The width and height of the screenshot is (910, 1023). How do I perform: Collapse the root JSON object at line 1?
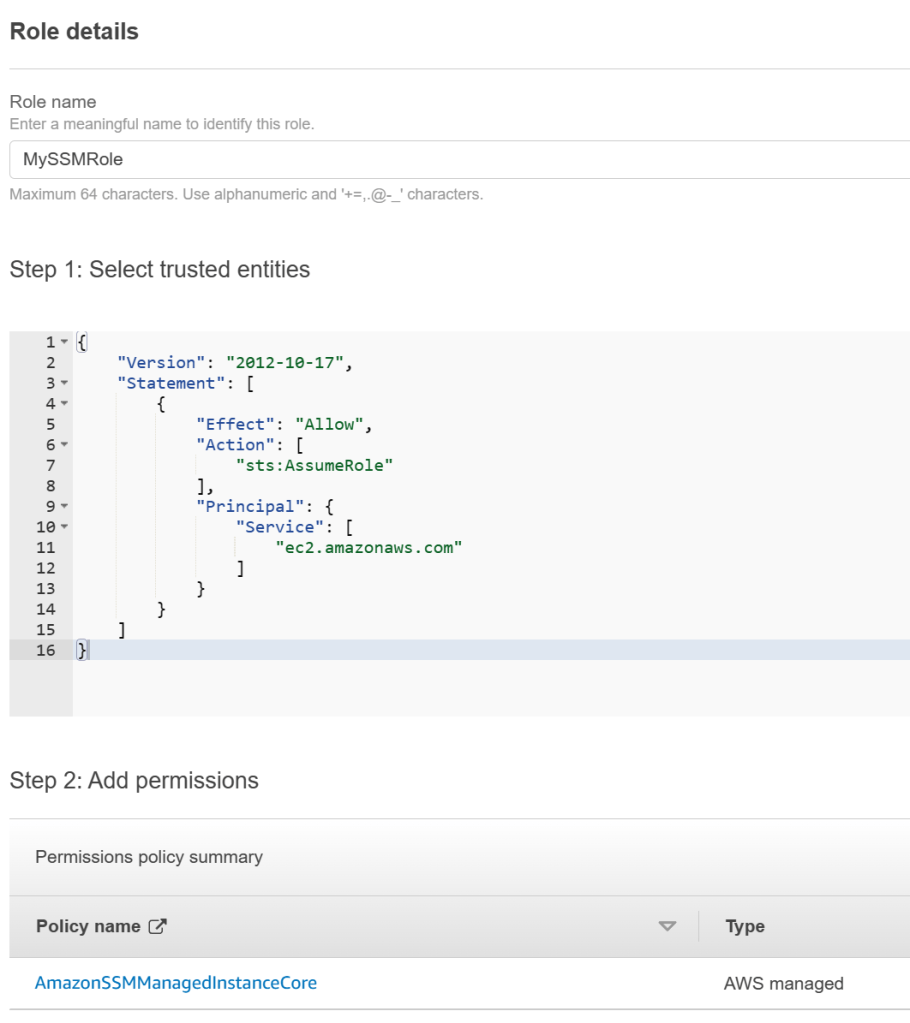pyautogui.click(x=65, y=342)
